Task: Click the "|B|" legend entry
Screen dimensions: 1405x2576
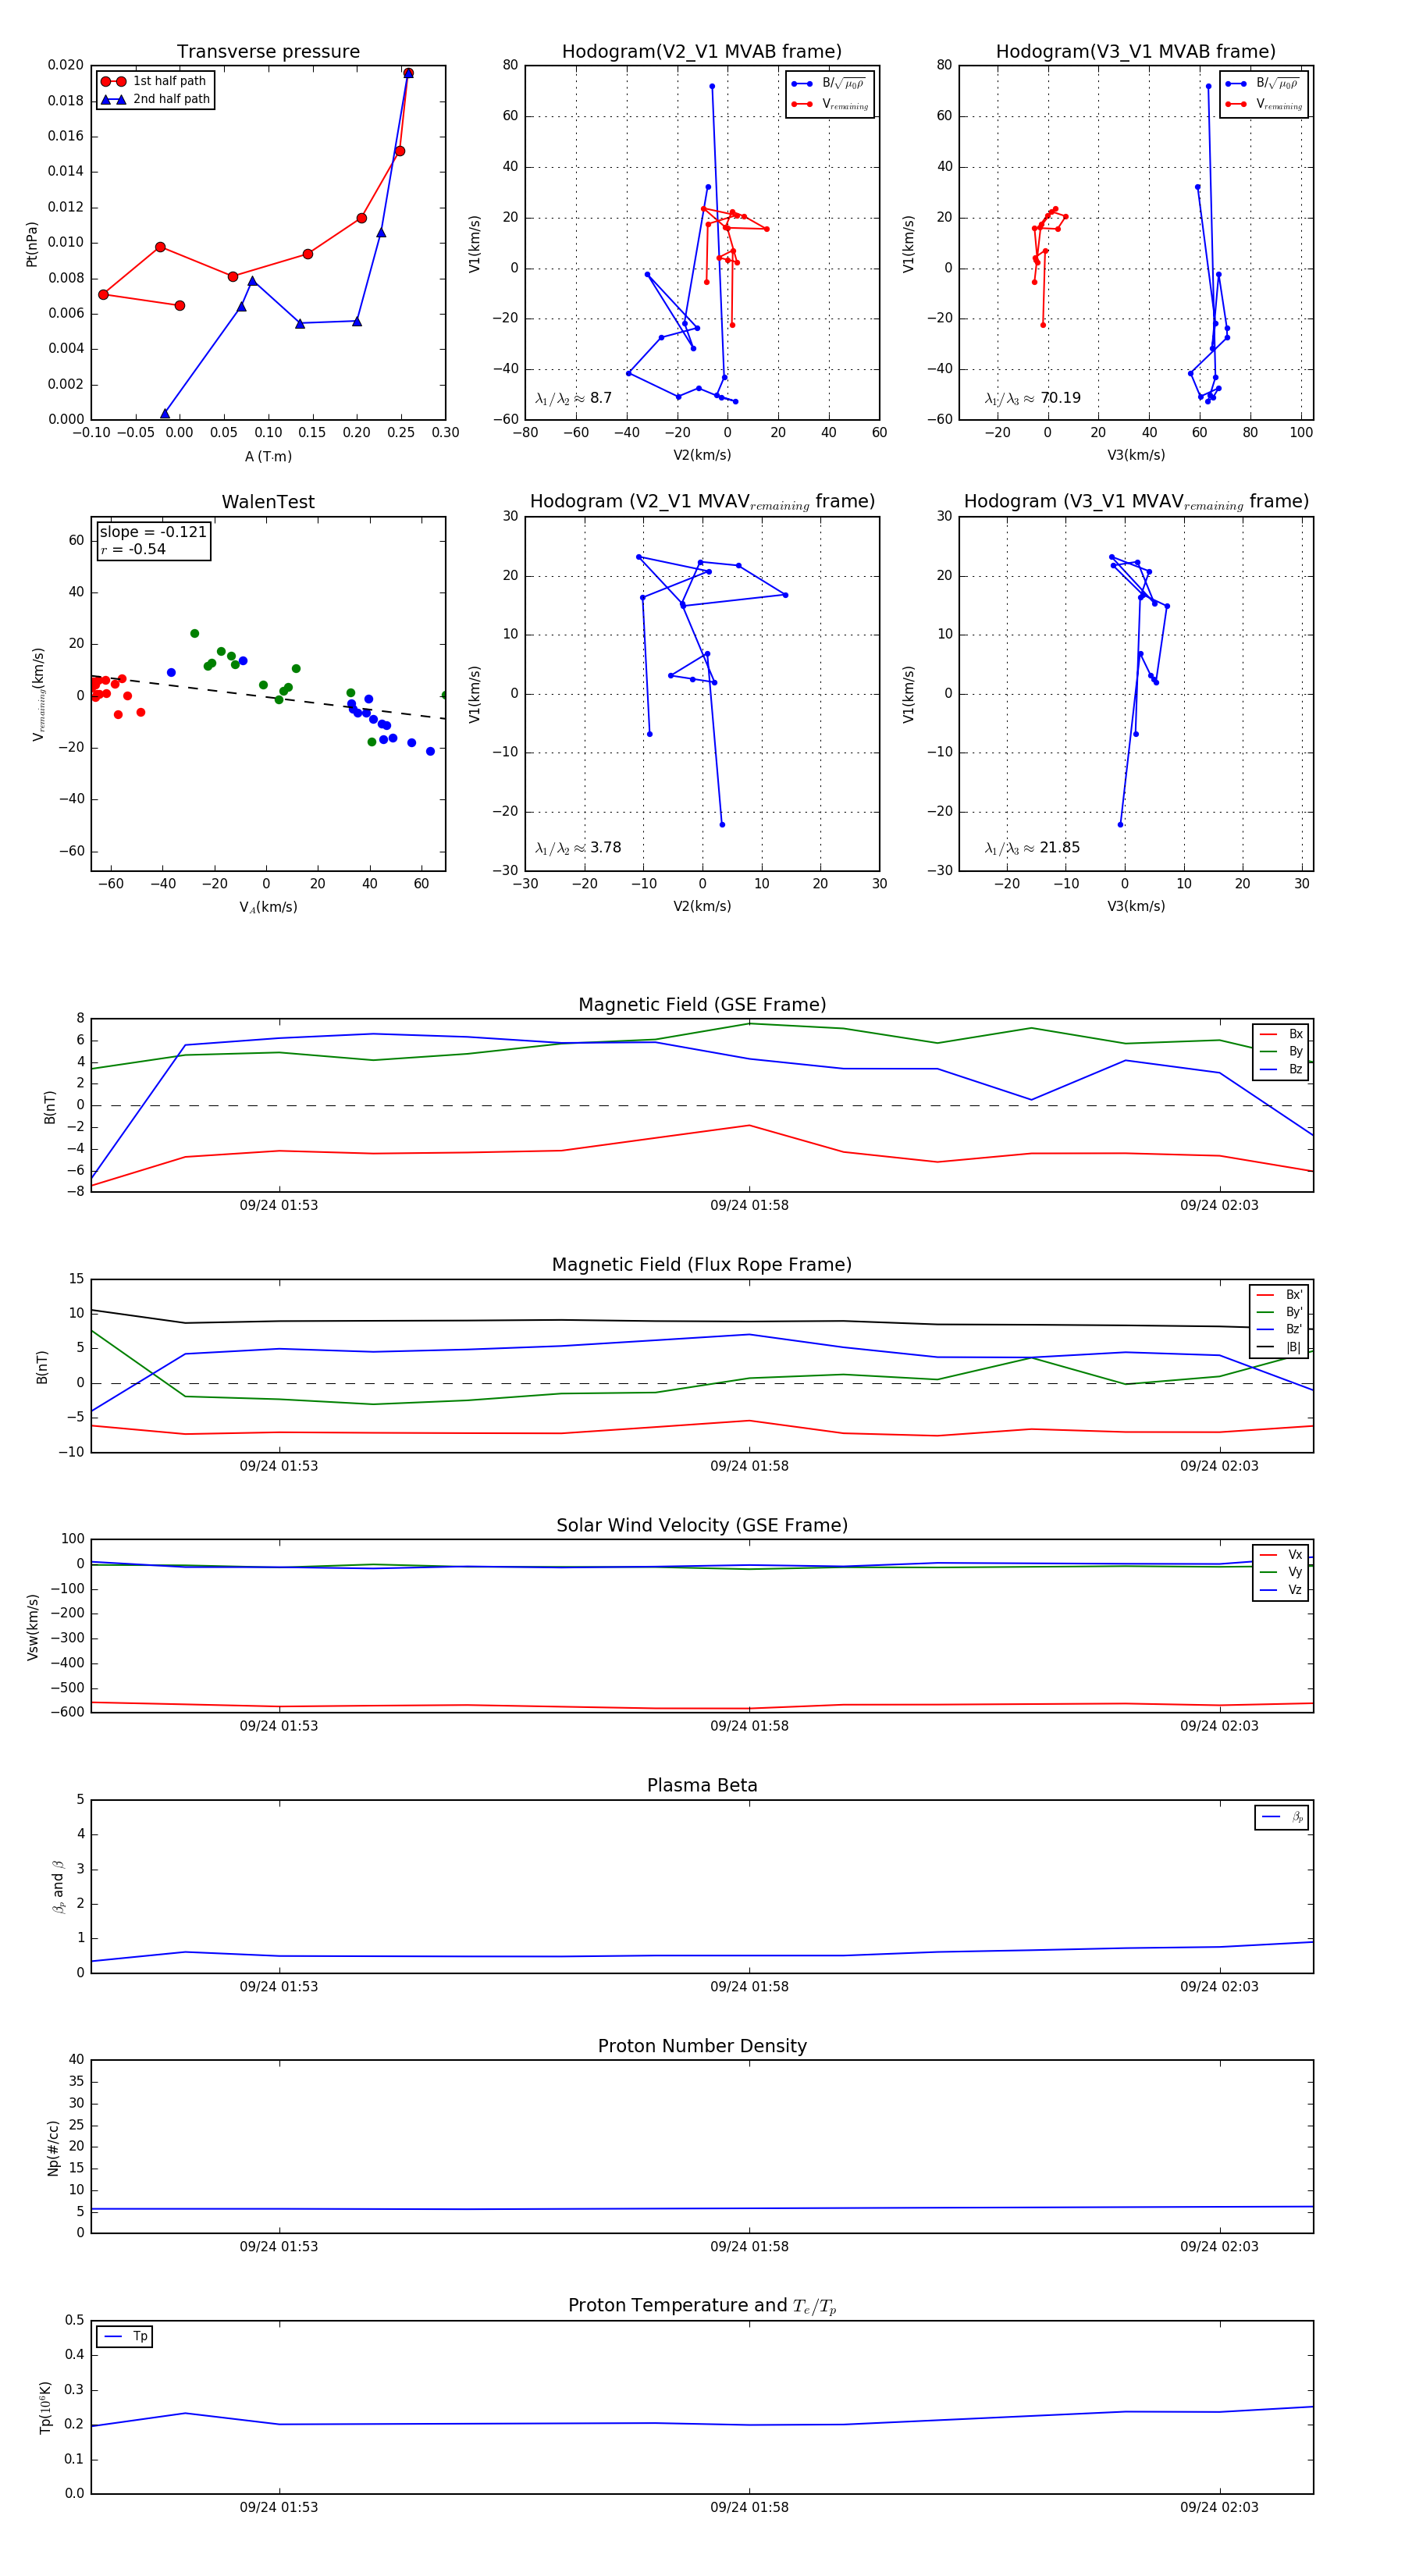Action: [1279, 1347]
